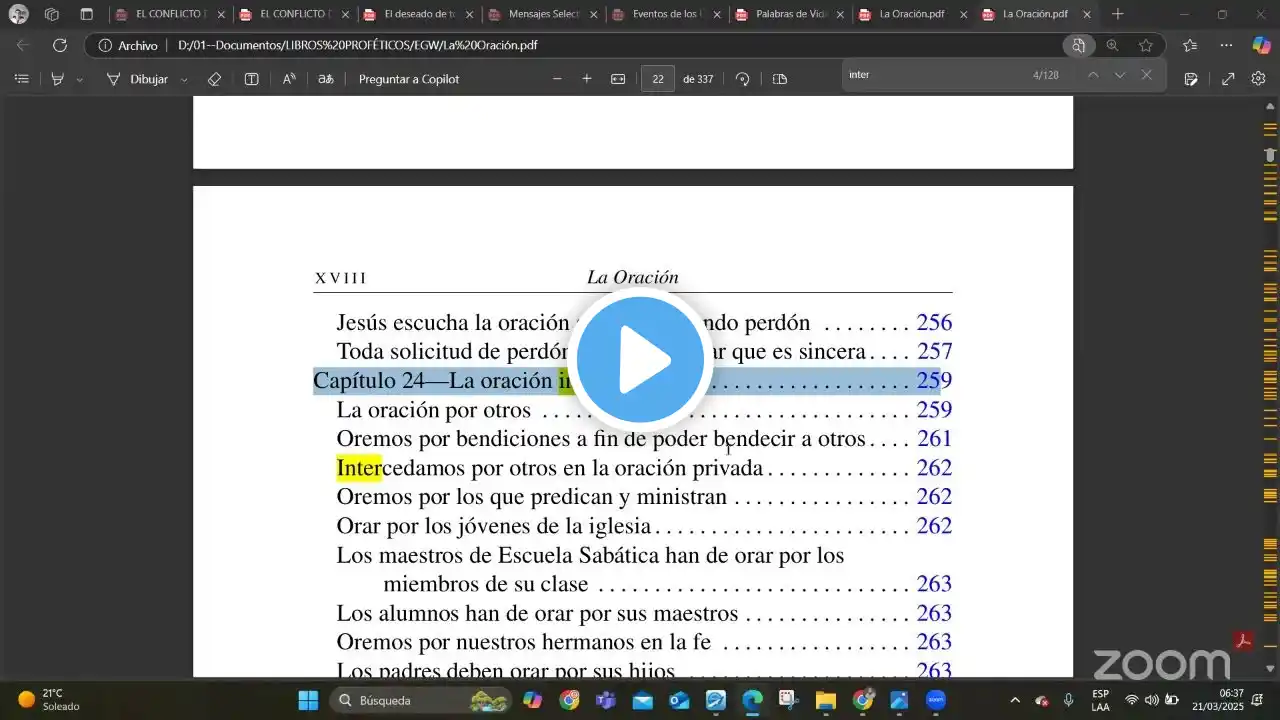Click Preguntar a Copilot
Screen dimensions: 1280x720
tap(409, 79)
